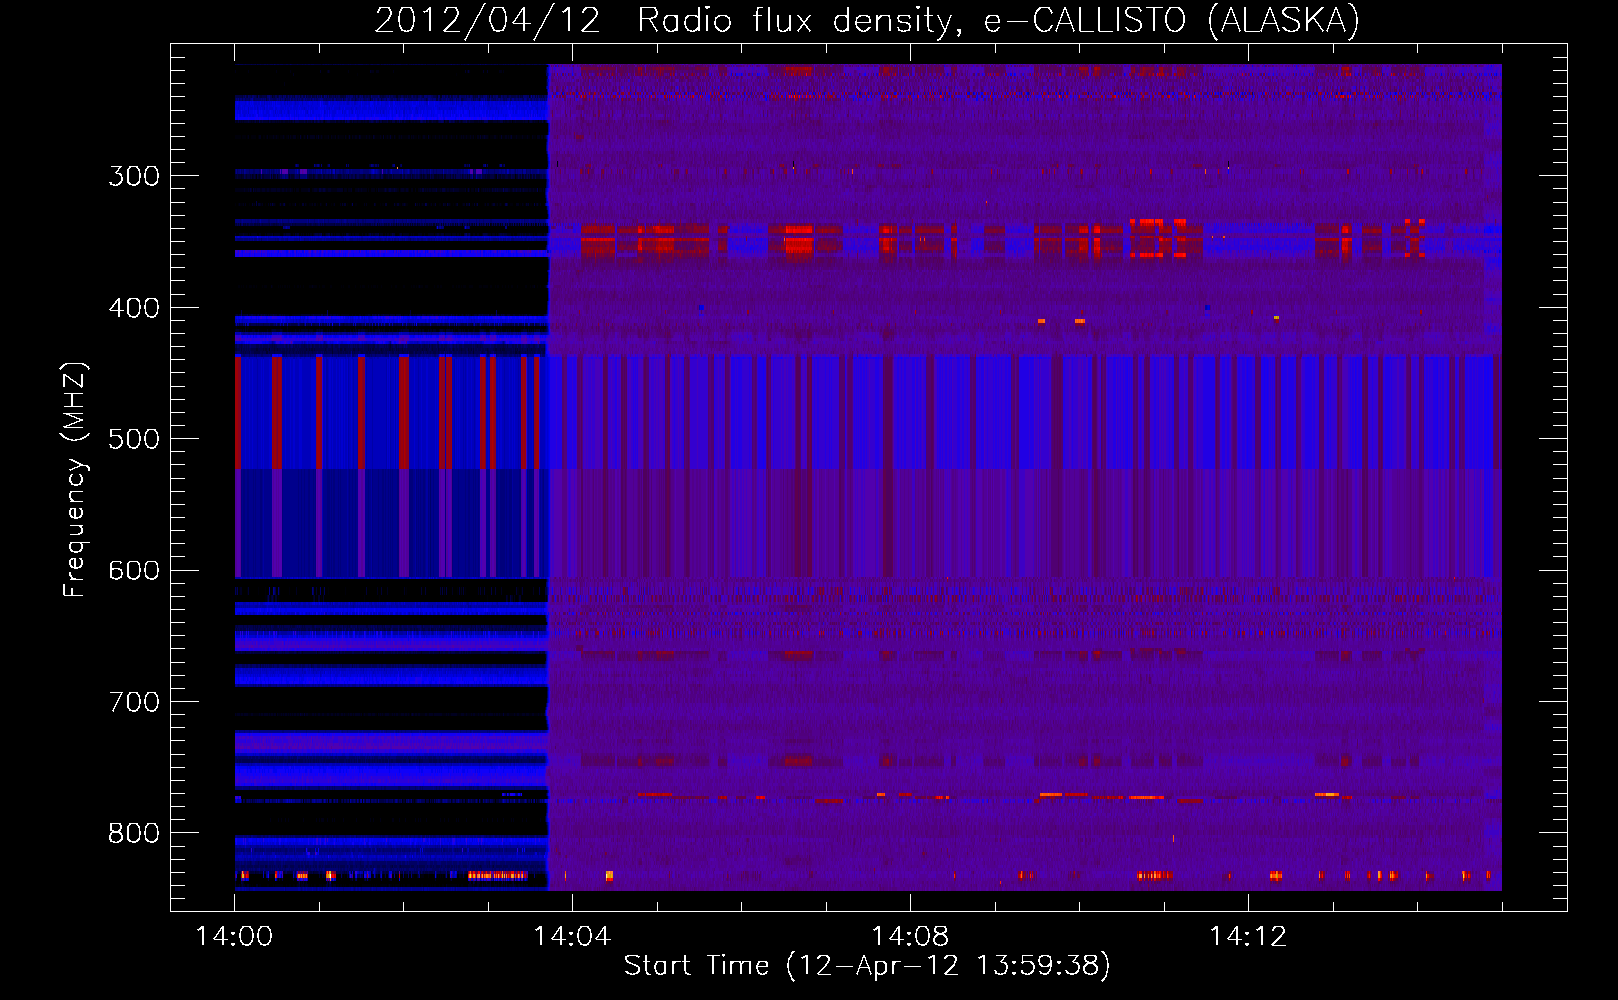Click the 300 frequency tick label
1618x1000 pixels.
(134, 176)
